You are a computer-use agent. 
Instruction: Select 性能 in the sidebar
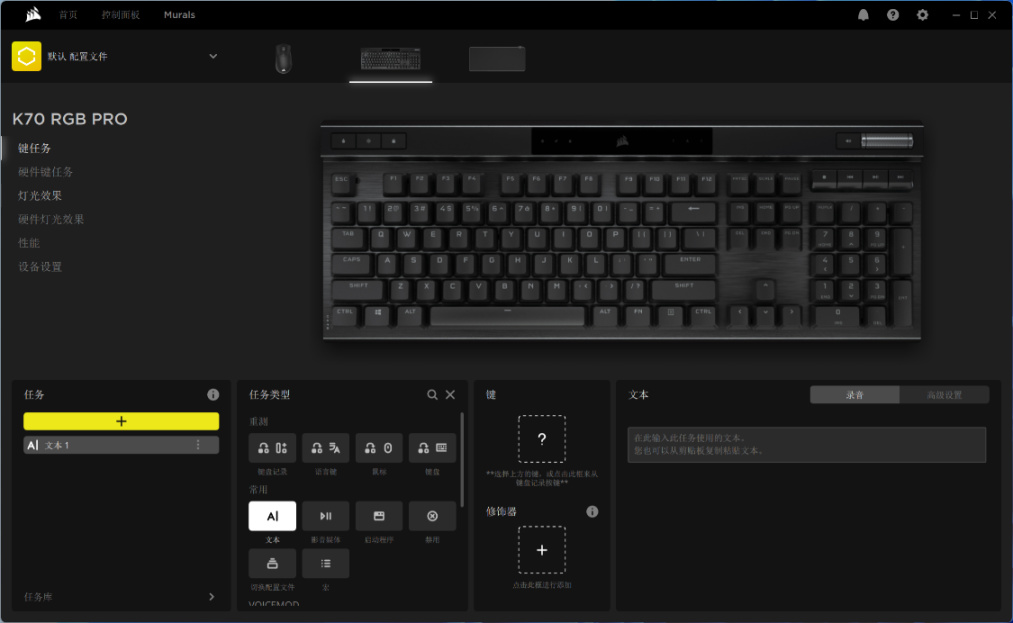coord(28,243)
